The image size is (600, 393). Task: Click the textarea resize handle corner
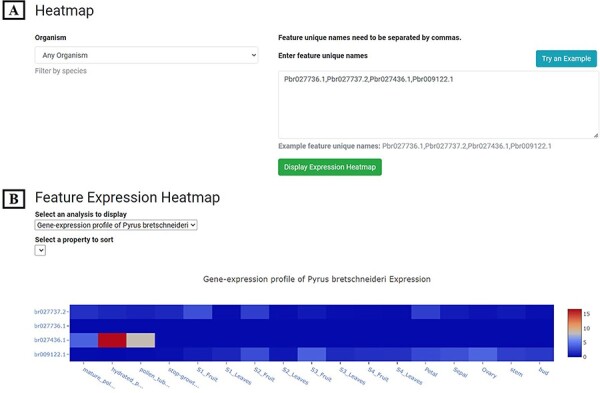point(595,135)
